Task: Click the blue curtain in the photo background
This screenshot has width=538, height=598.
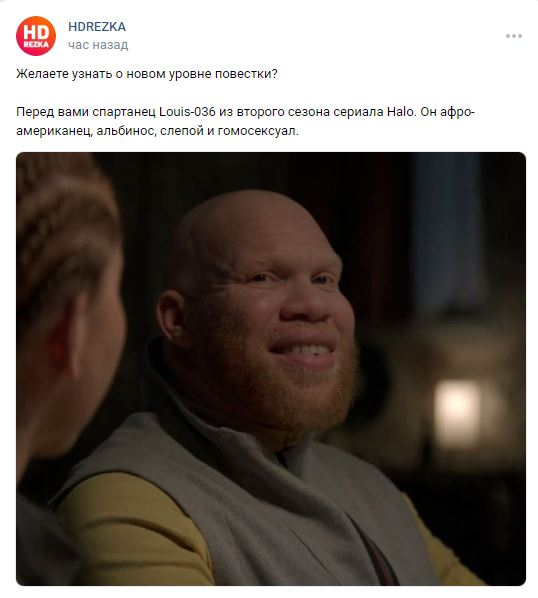Action: click(x=446, y=229)
